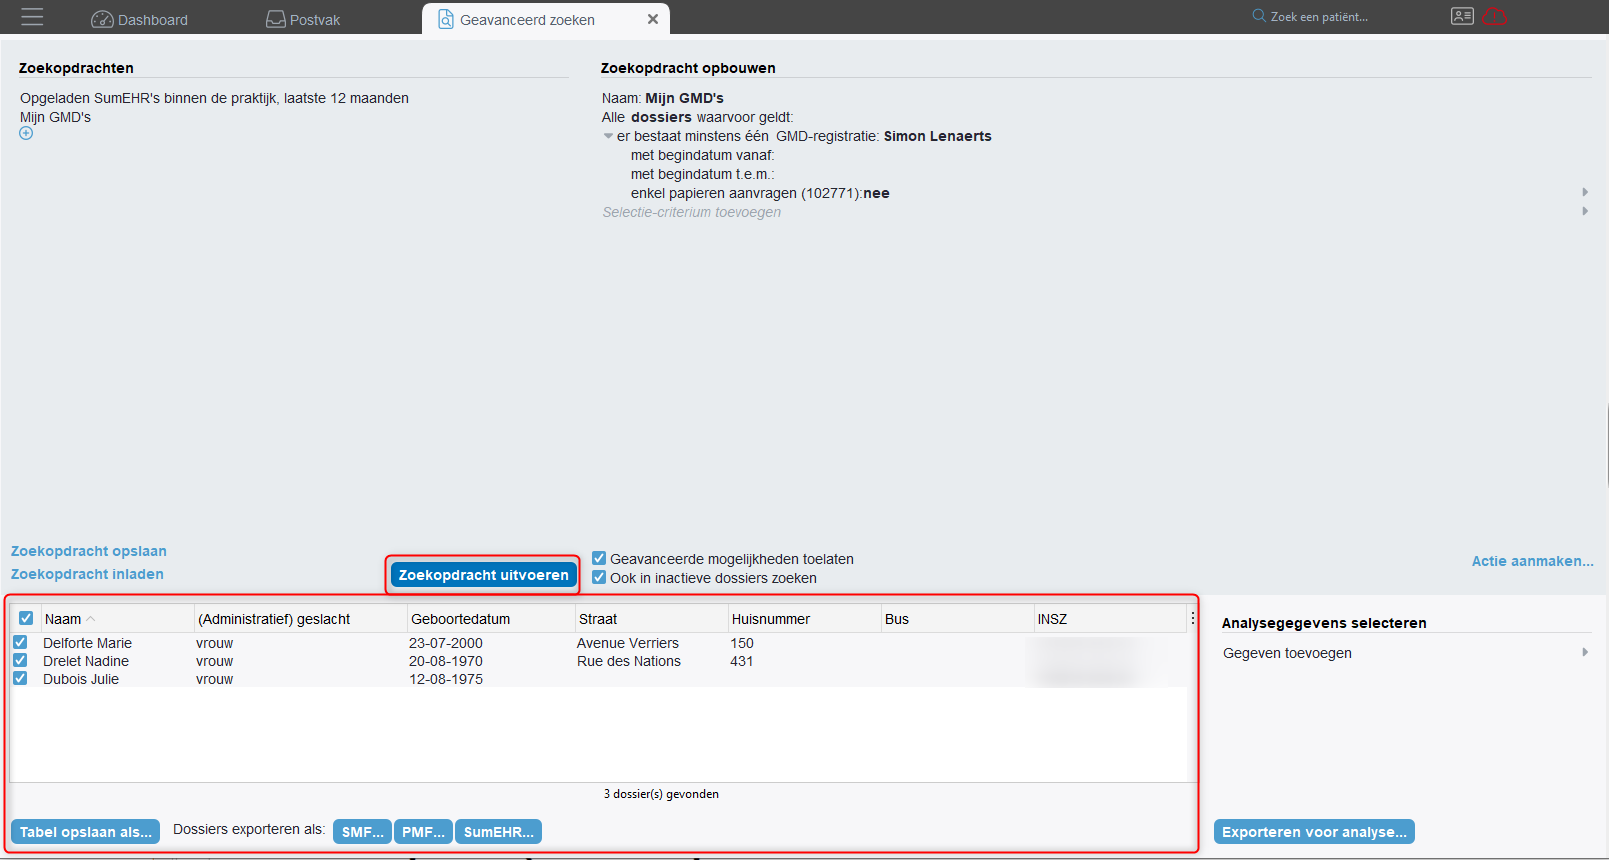The image size is (1609, 860).
Task: Click Selectie-criterium toevoegen
Action: (x=691, y=212)
